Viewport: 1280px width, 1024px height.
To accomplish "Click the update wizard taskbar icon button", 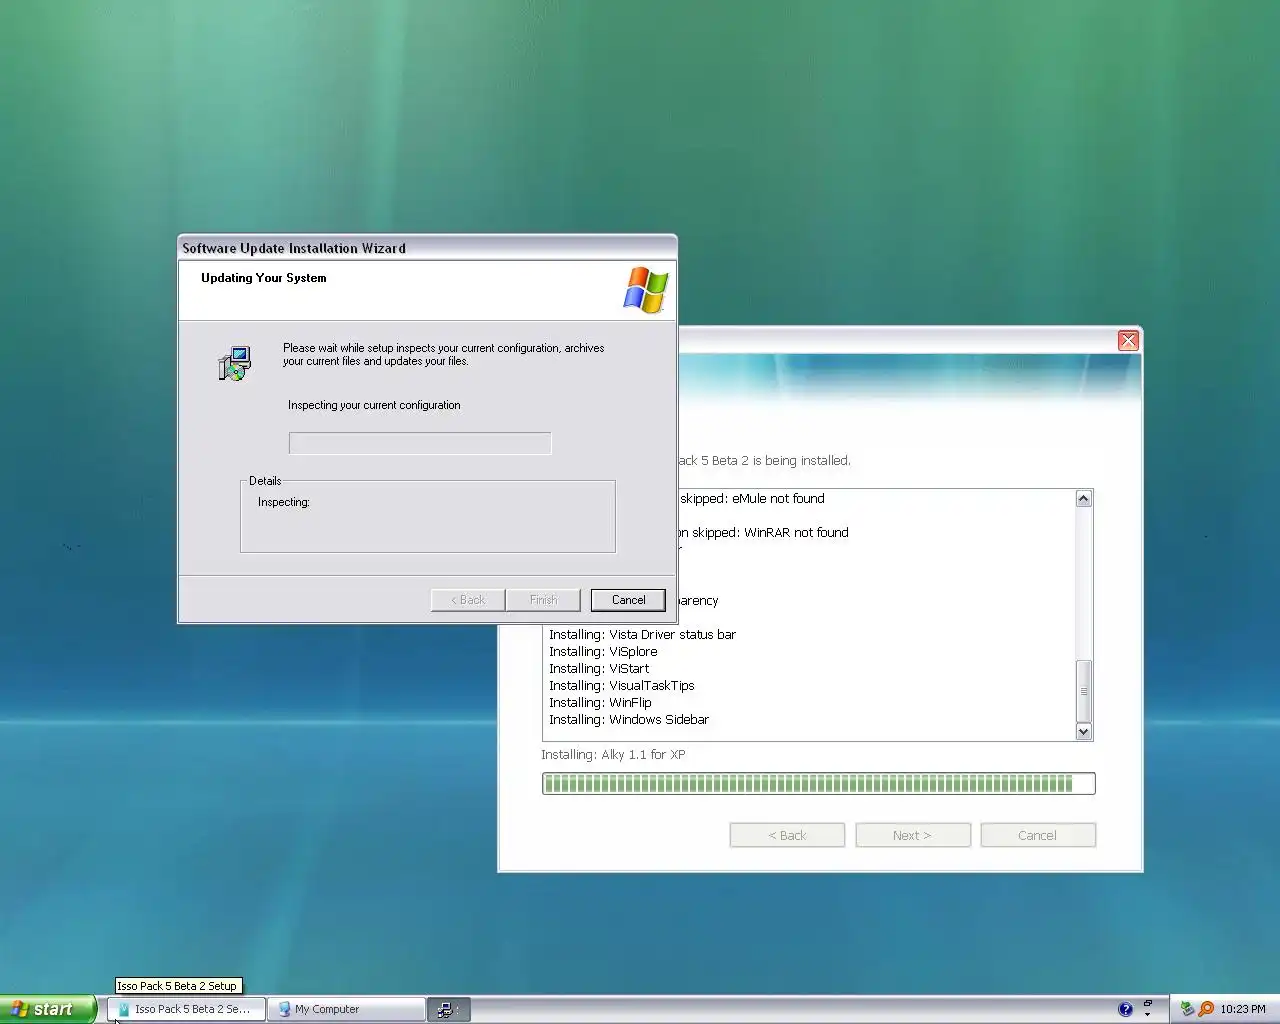I will 448,1009.
